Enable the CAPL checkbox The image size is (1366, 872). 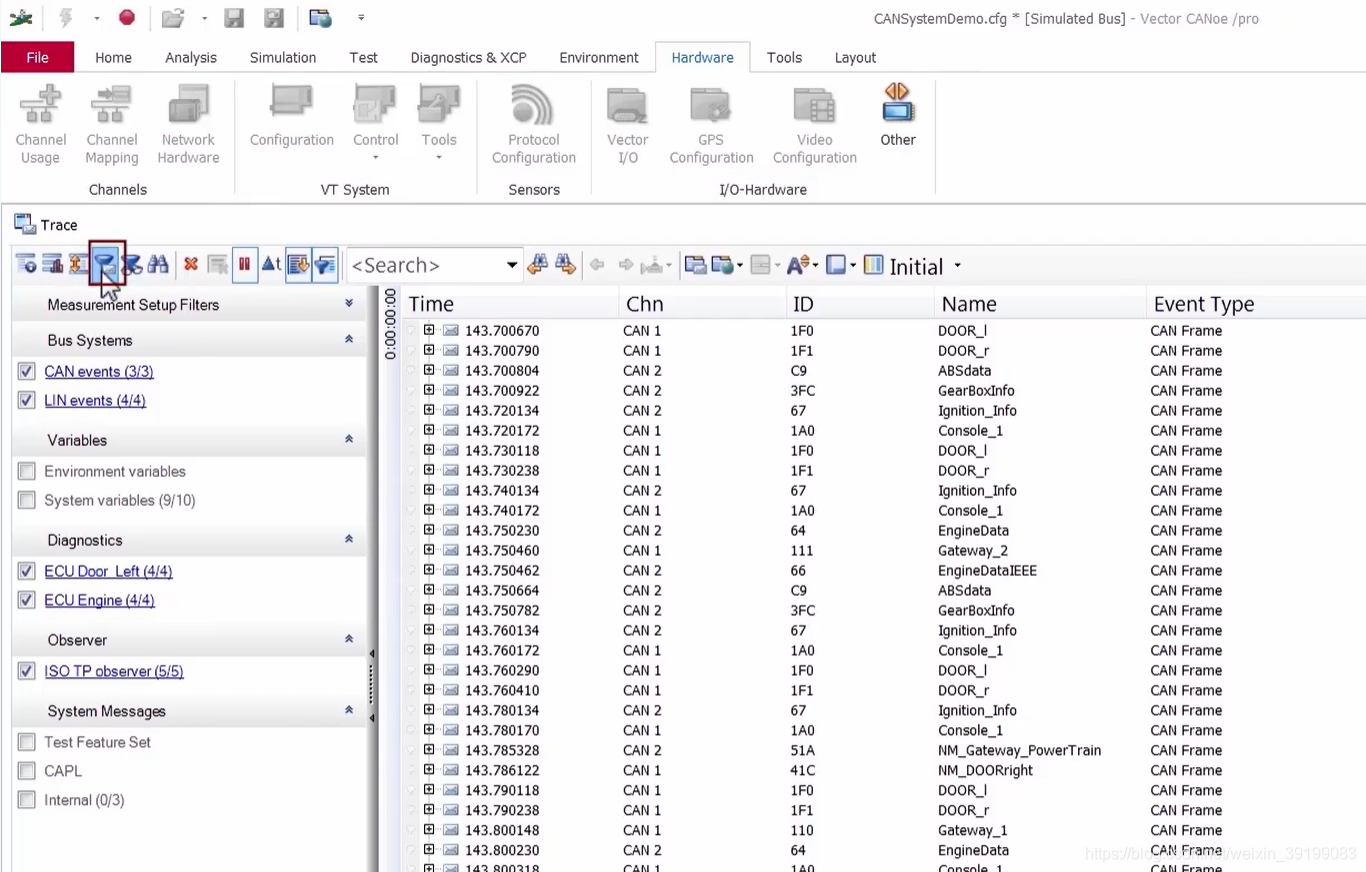pyautogui.click(x=27, y=771)
